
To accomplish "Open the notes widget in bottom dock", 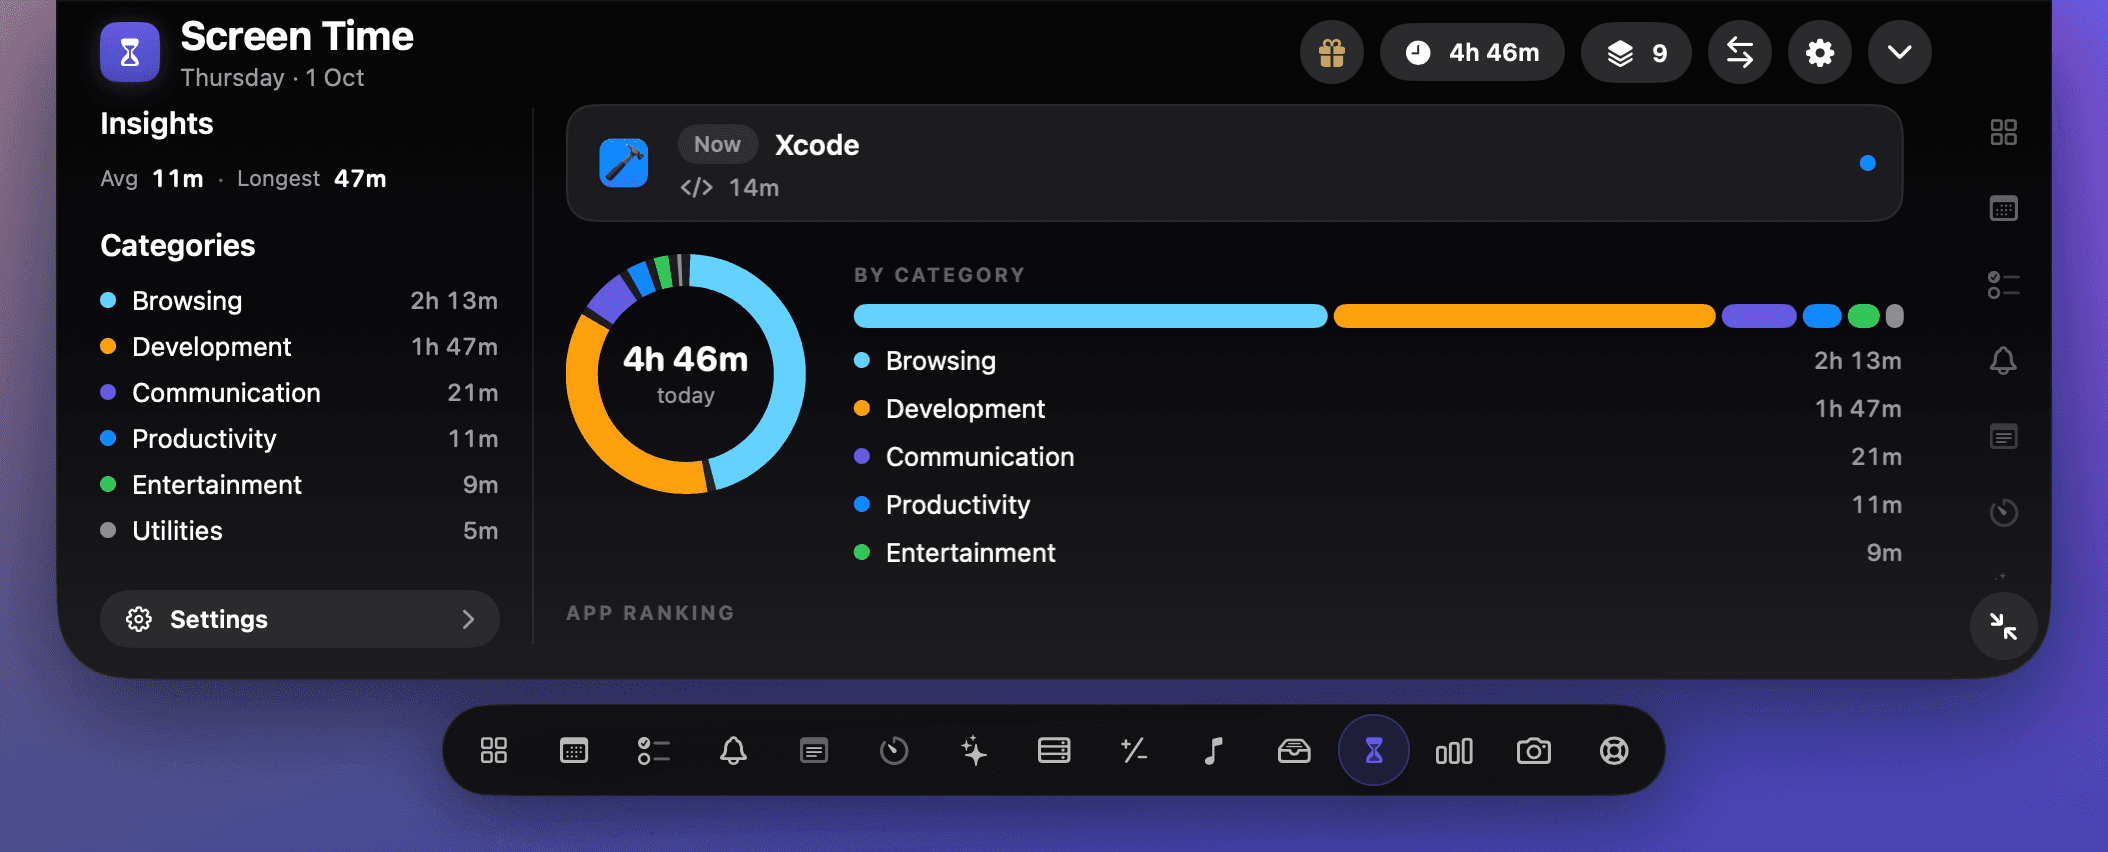I will [x=814, y=751].
